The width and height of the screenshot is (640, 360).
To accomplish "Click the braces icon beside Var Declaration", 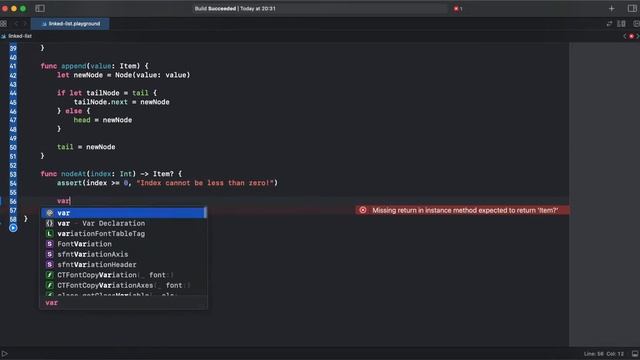I will pyautogui.click(x=49, y=223).
